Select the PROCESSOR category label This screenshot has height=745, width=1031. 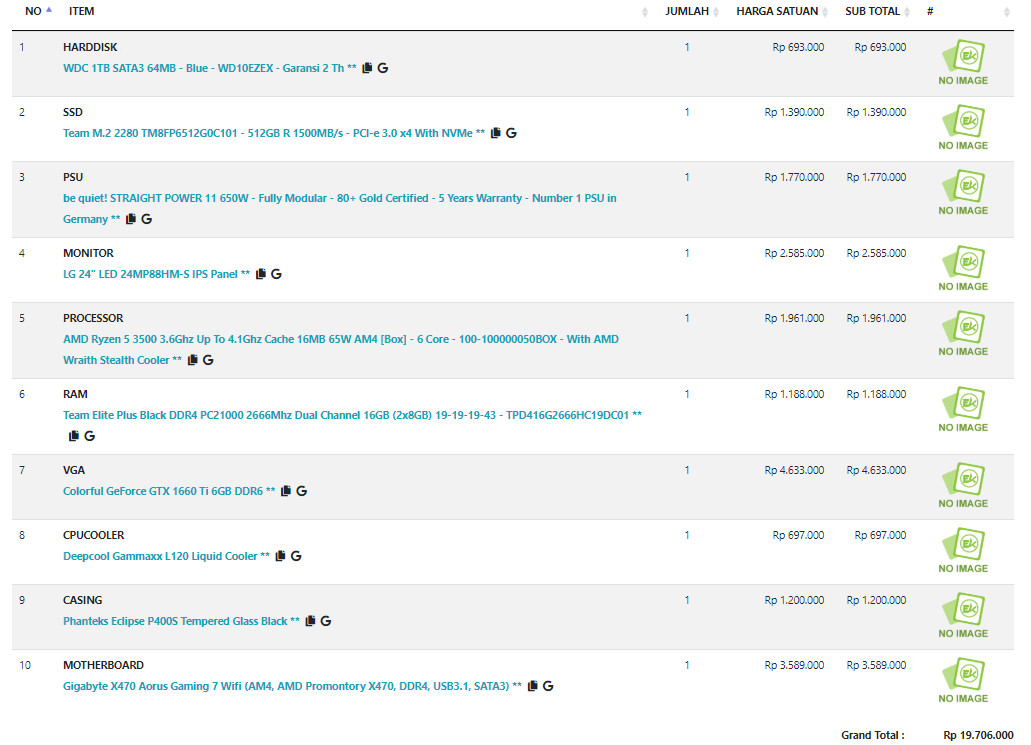coord(93,318)
